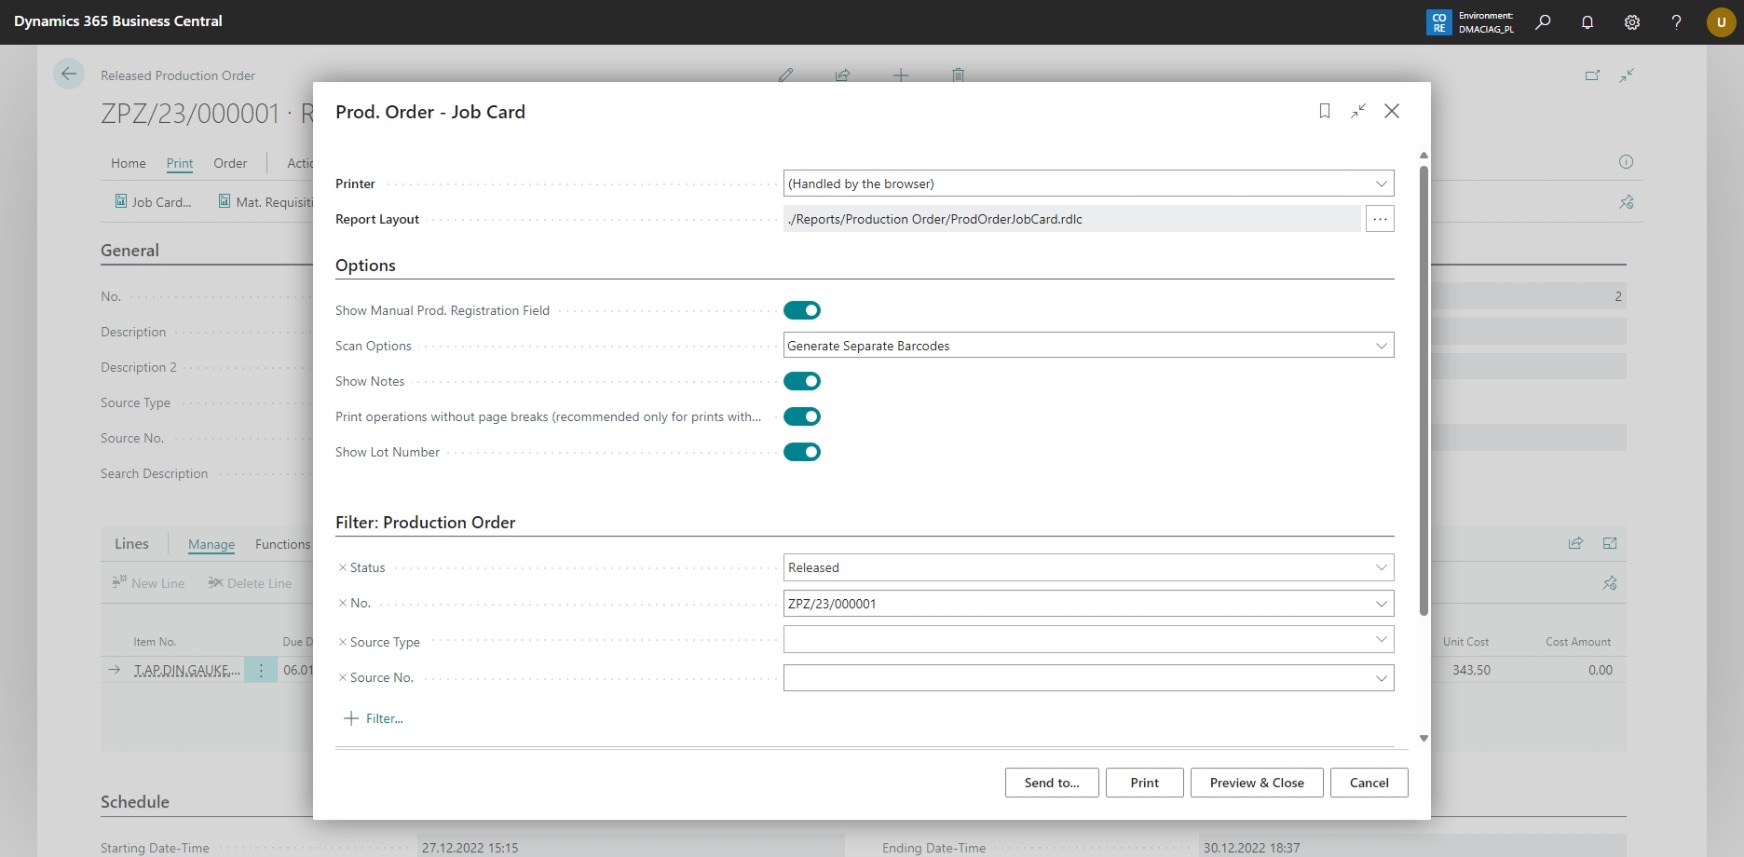1744x857 pixels.
Task: Click the Dynamics 365 Business Central title
Action: [118, 21]
